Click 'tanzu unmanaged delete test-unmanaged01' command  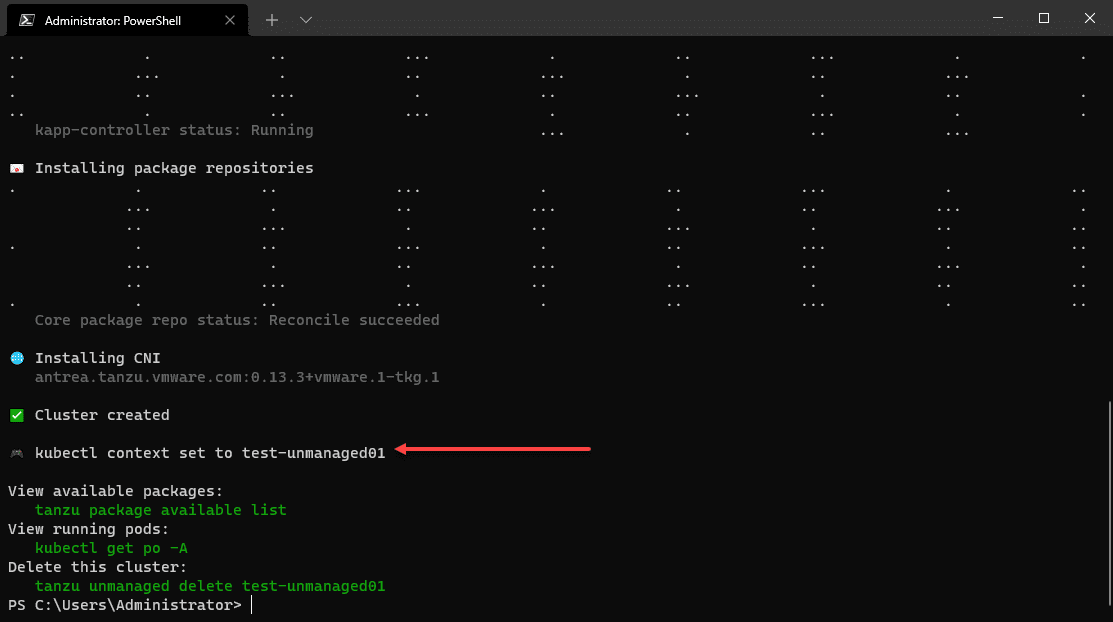210,586
